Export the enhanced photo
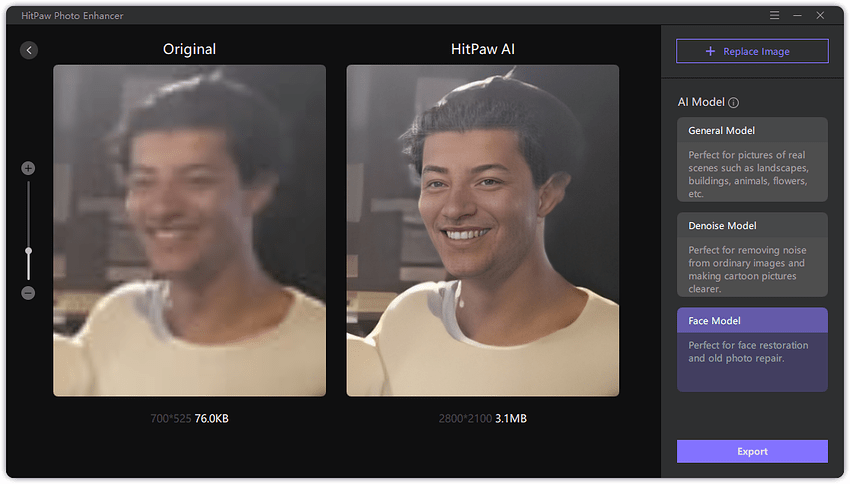The height and width of the screenshot is (484, 850). pos(752,451)
